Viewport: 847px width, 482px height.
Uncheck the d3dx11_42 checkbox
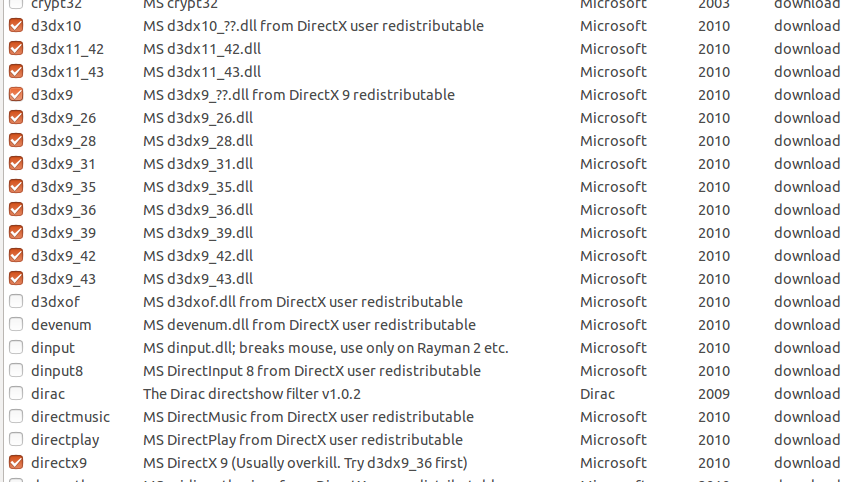[16, 49]
